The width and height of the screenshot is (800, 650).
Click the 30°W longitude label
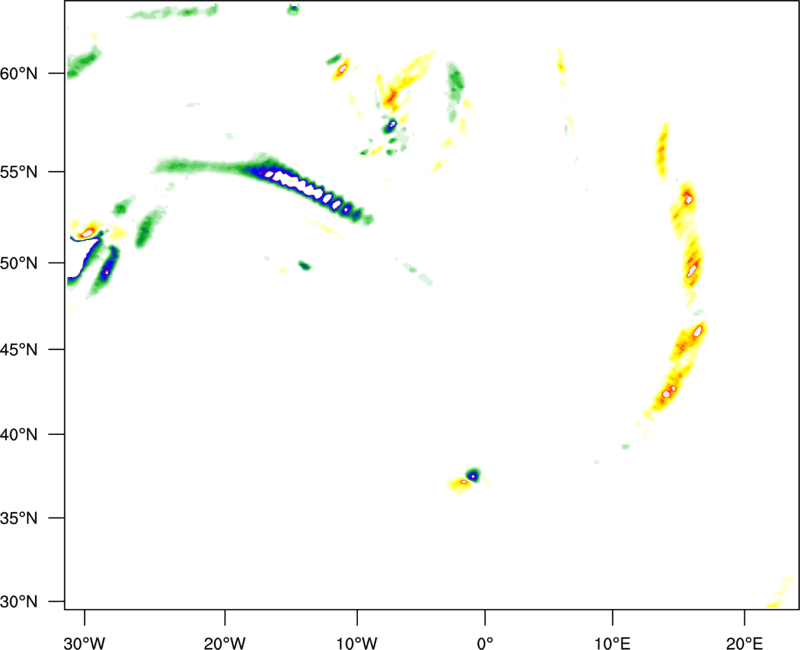85,643
